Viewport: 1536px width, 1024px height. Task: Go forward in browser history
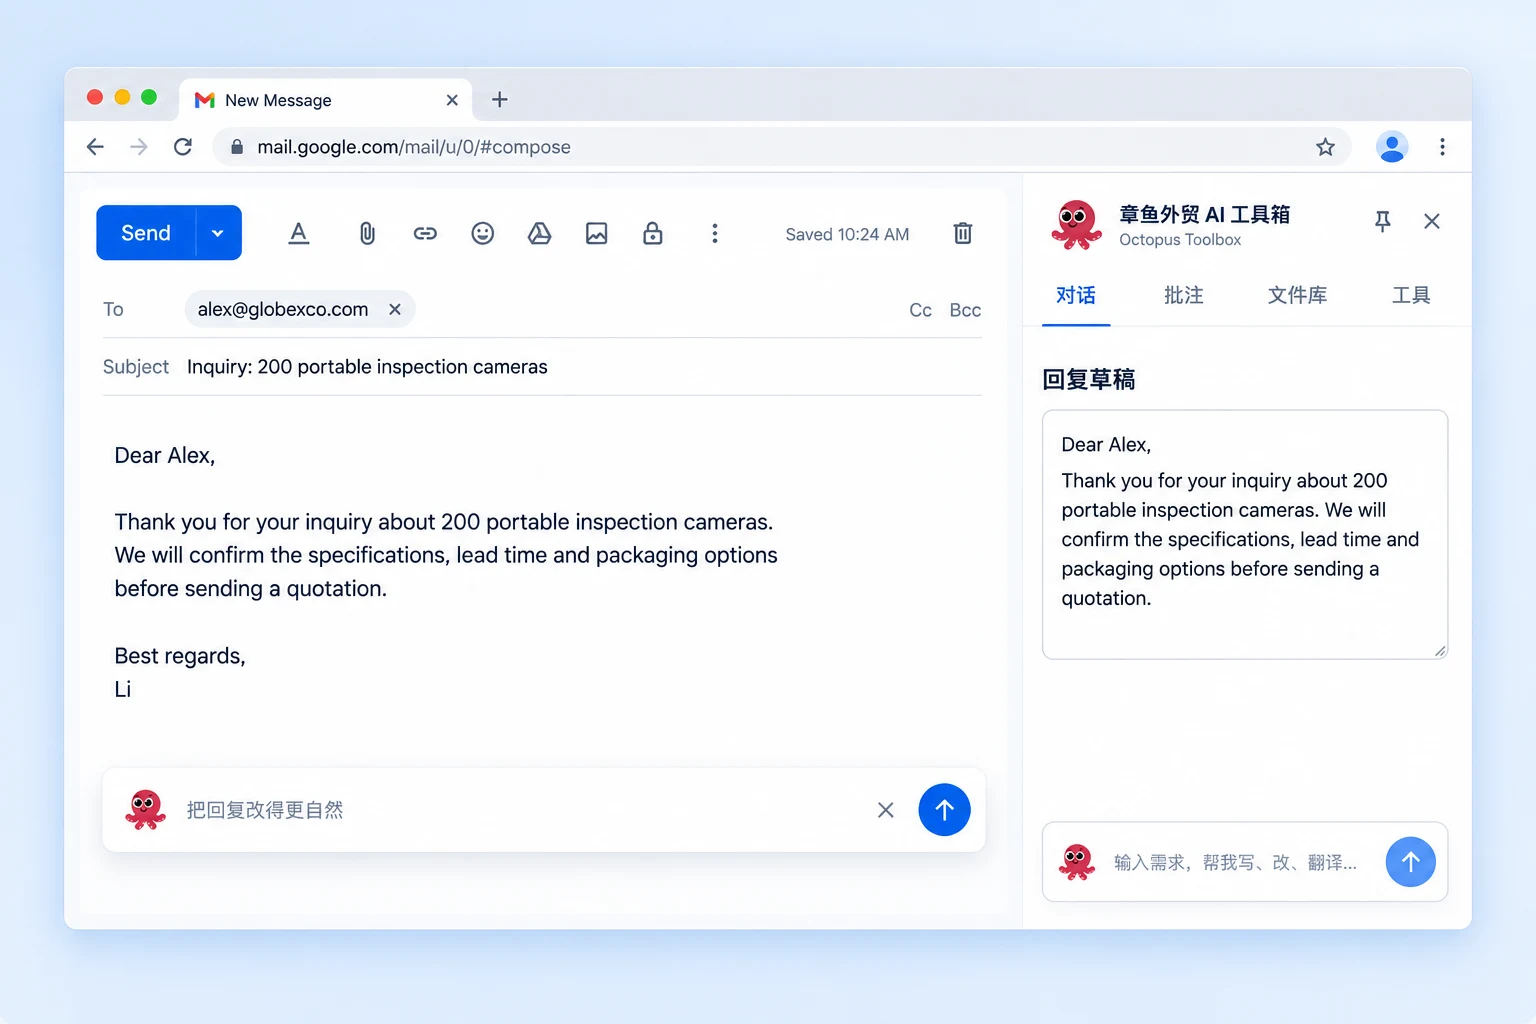click(x=139, y=147)
